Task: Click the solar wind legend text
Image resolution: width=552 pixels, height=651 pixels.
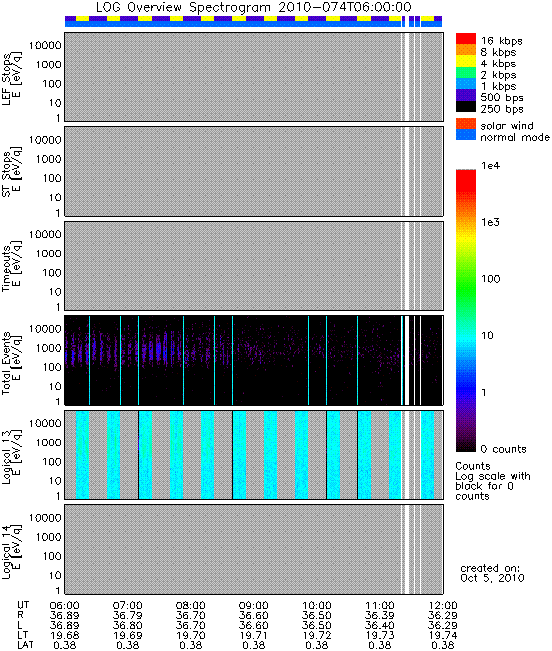Action: tap(507, 126)
